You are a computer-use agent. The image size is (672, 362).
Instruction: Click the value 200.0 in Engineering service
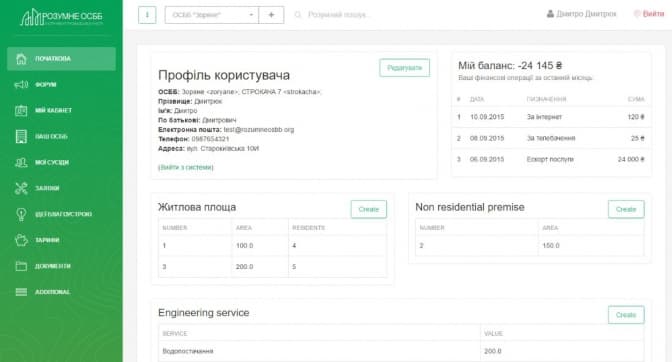click(x=492, y=351)
